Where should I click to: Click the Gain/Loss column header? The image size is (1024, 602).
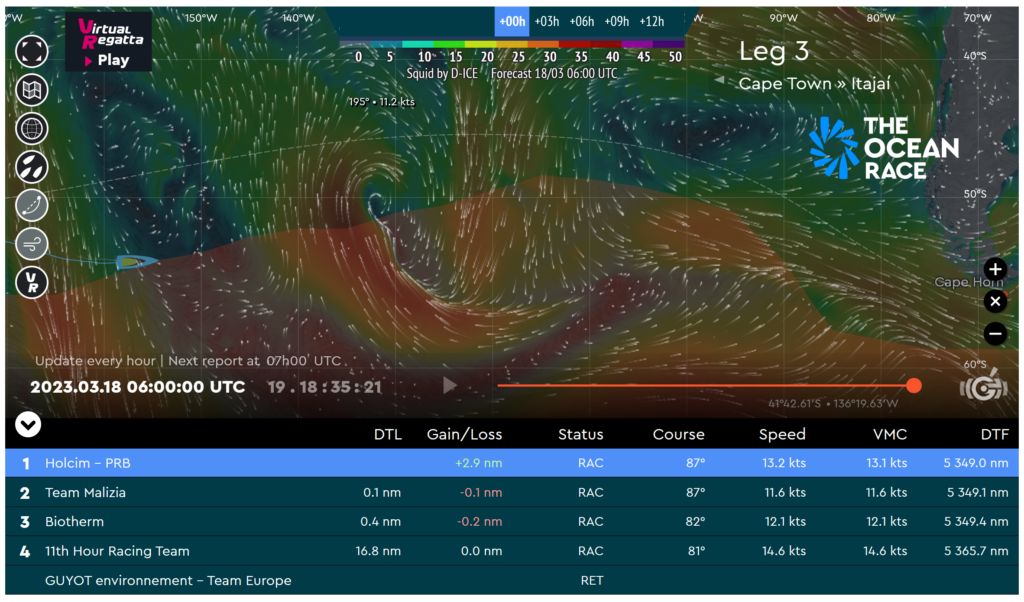(464, 435)
